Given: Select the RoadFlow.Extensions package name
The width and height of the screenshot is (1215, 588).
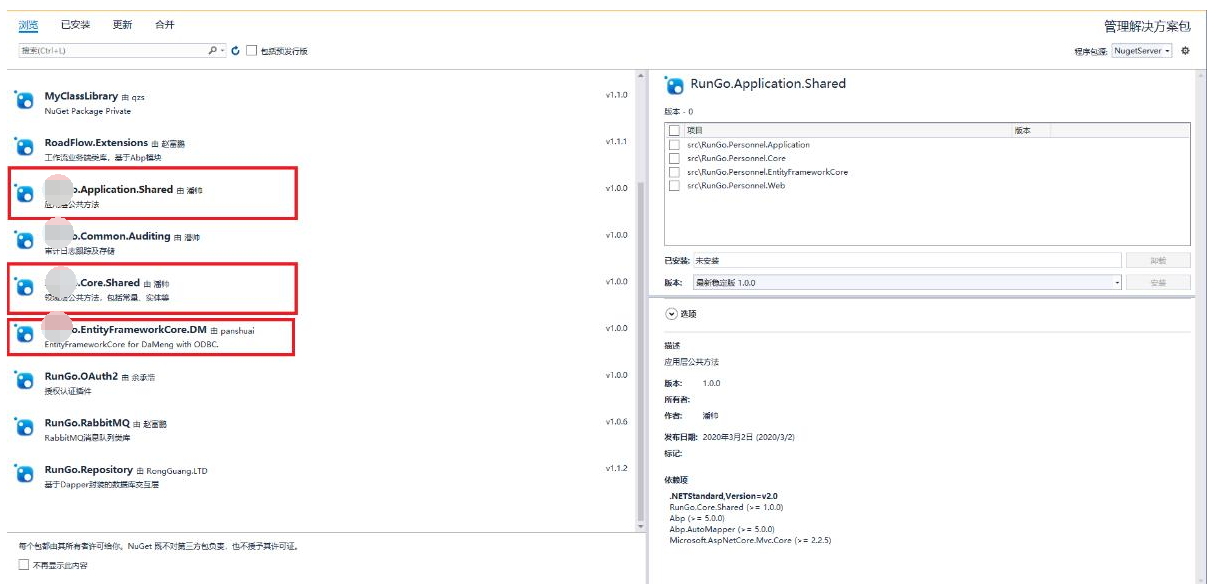Looking at the screenshot, I should click(96, 143).
